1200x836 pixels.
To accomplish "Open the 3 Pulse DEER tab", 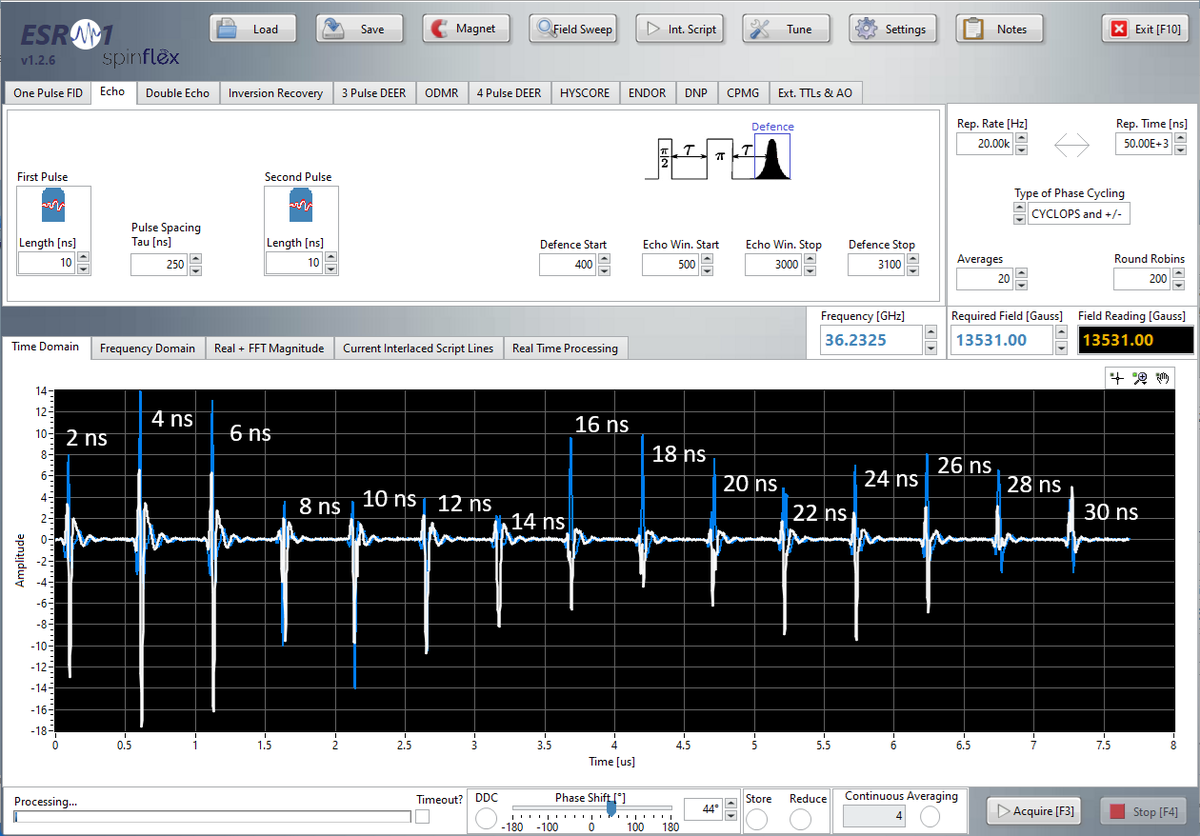I will coord(373,93).
